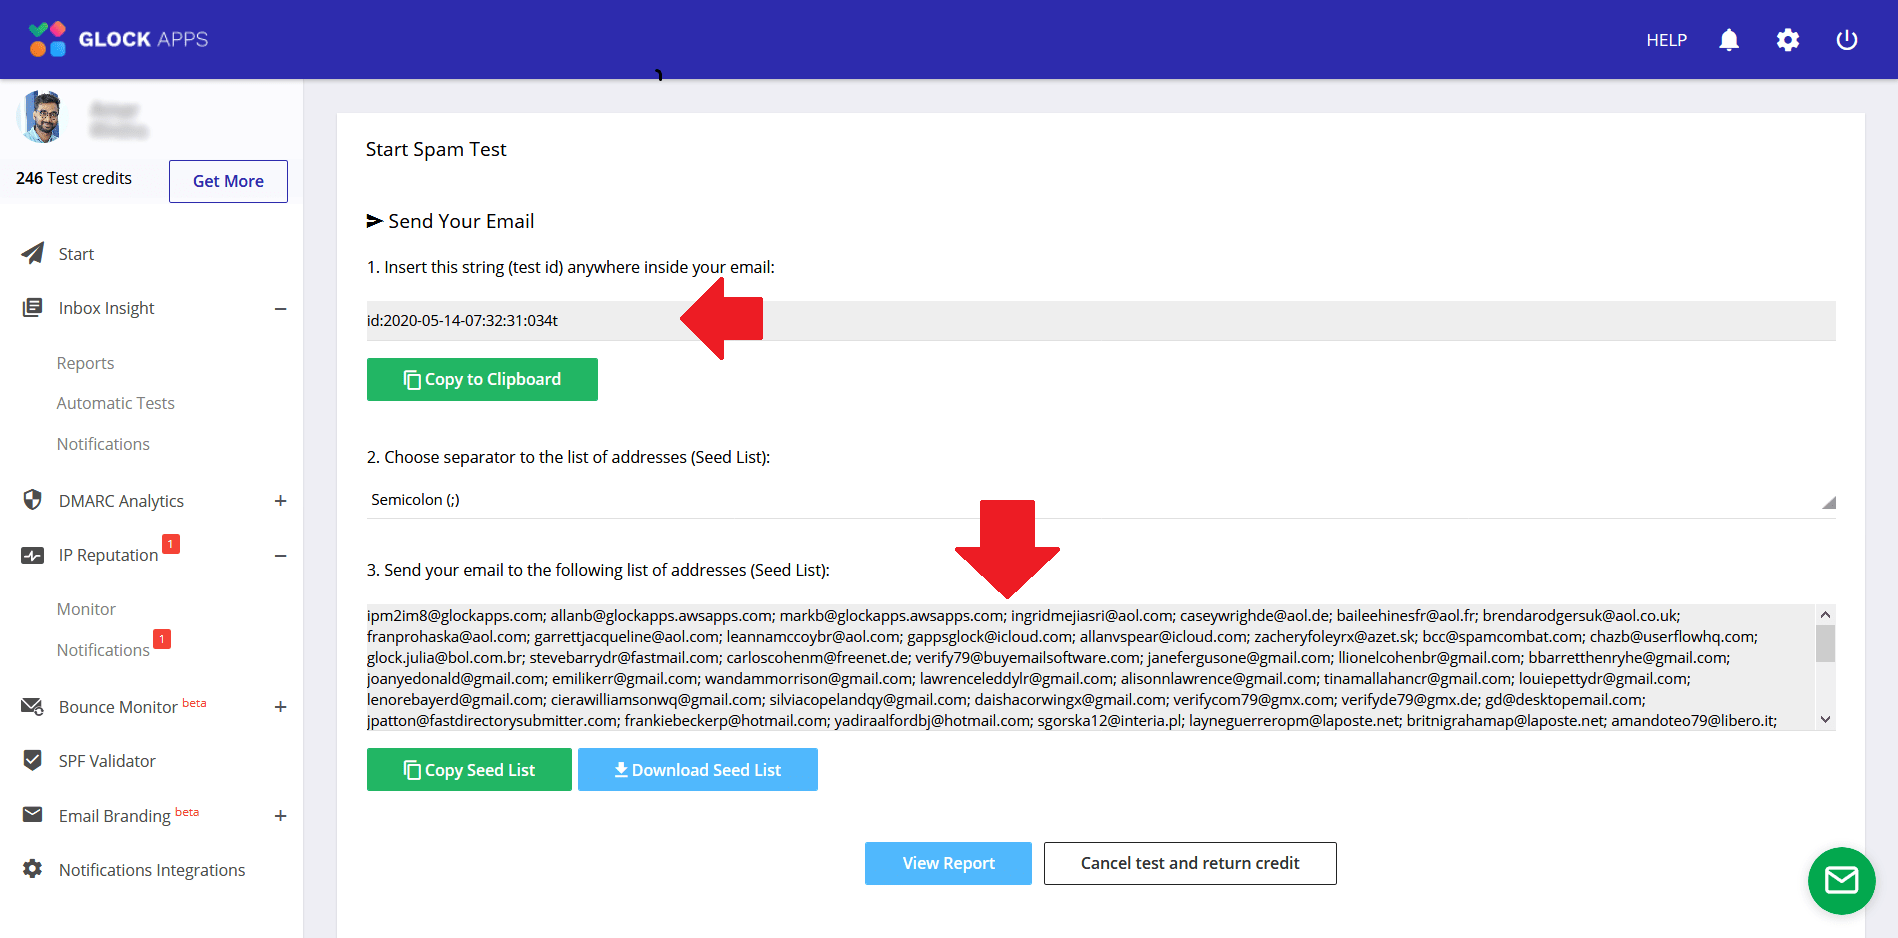
Task: Click the Glock Apps logo
Action: pyautogui.click(x=116, y=39)
